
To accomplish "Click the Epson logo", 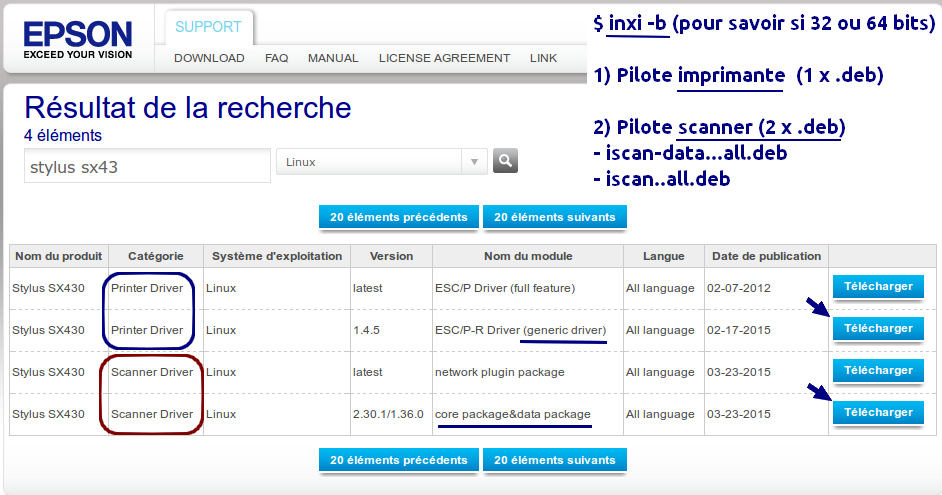I will tap(78, 40).
